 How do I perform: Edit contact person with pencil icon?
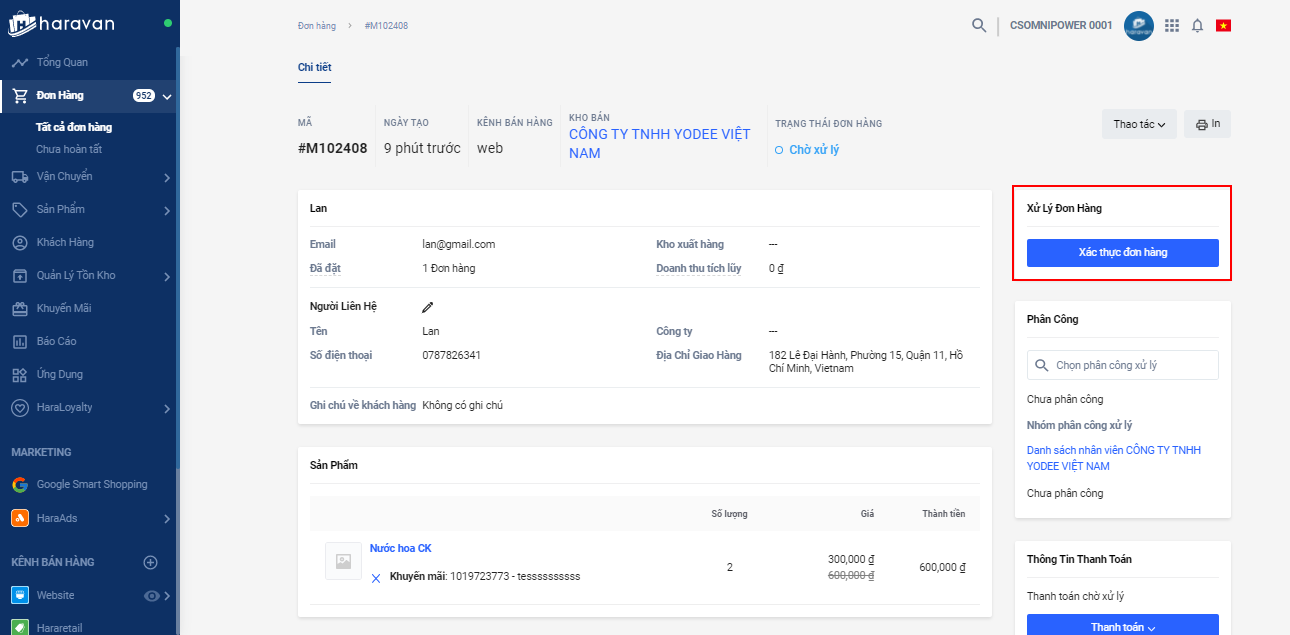tap(428, 307)
